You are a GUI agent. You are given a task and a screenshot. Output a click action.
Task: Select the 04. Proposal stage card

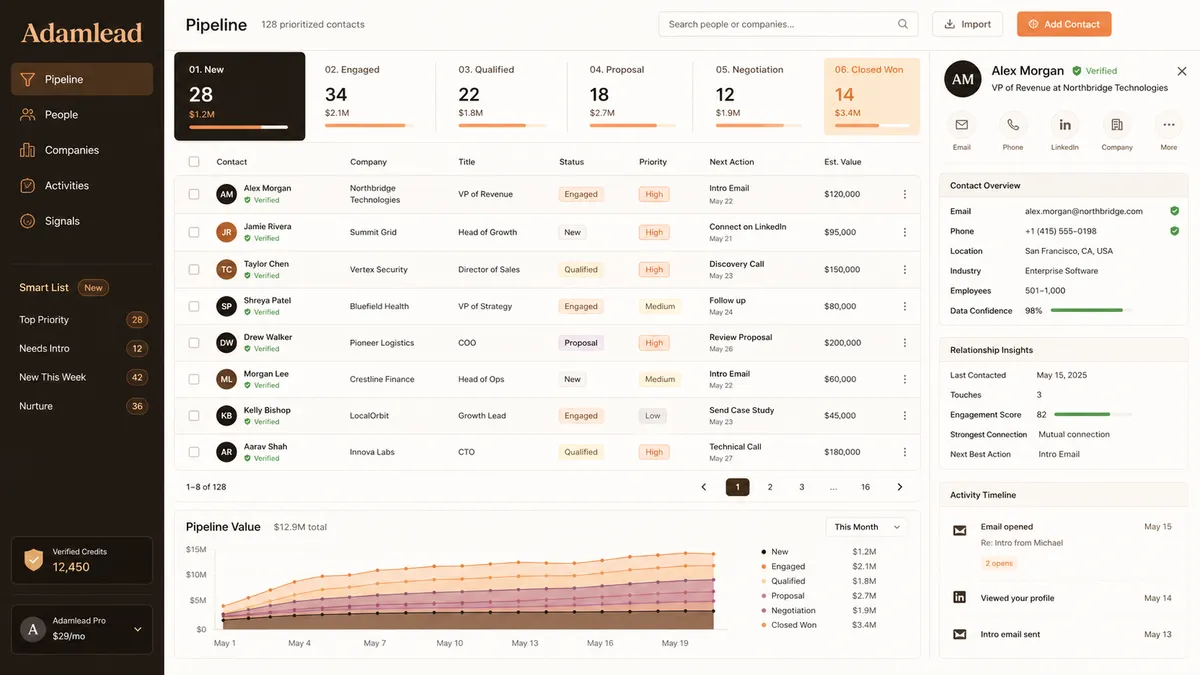(x=633, y=96)
